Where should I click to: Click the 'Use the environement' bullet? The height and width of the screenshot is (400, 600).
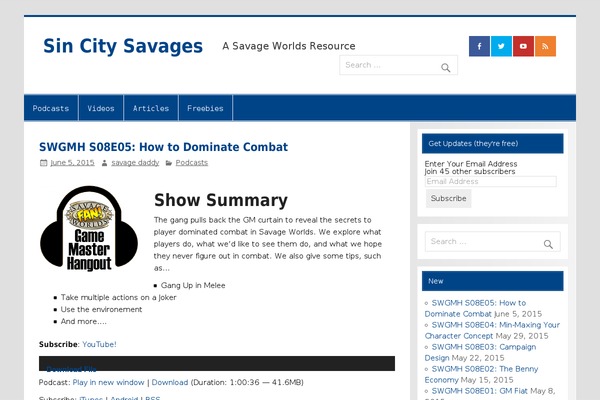(x=101, y=309)
